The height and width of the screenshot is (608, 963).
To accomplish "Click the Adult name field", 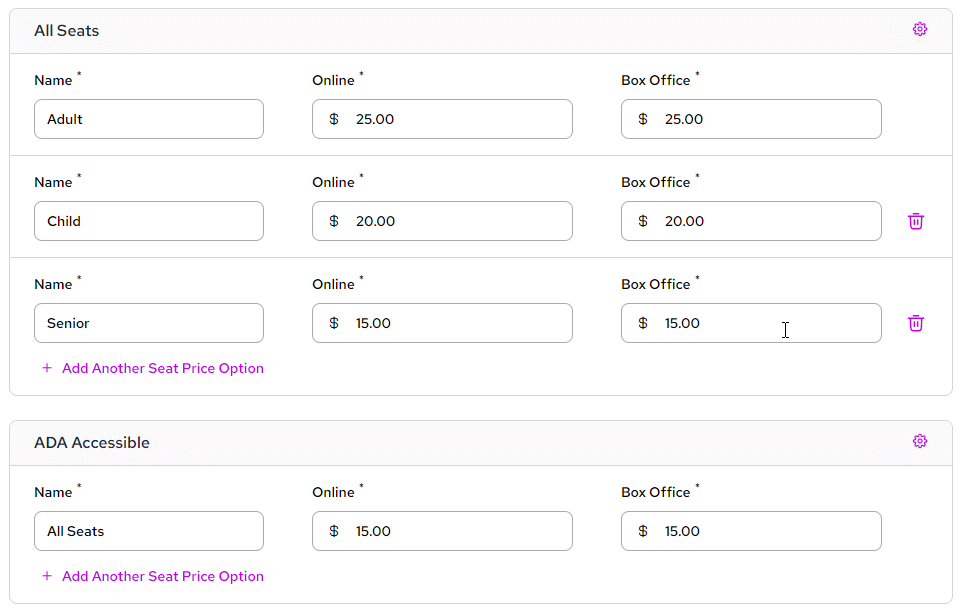I will pos(149,119).
